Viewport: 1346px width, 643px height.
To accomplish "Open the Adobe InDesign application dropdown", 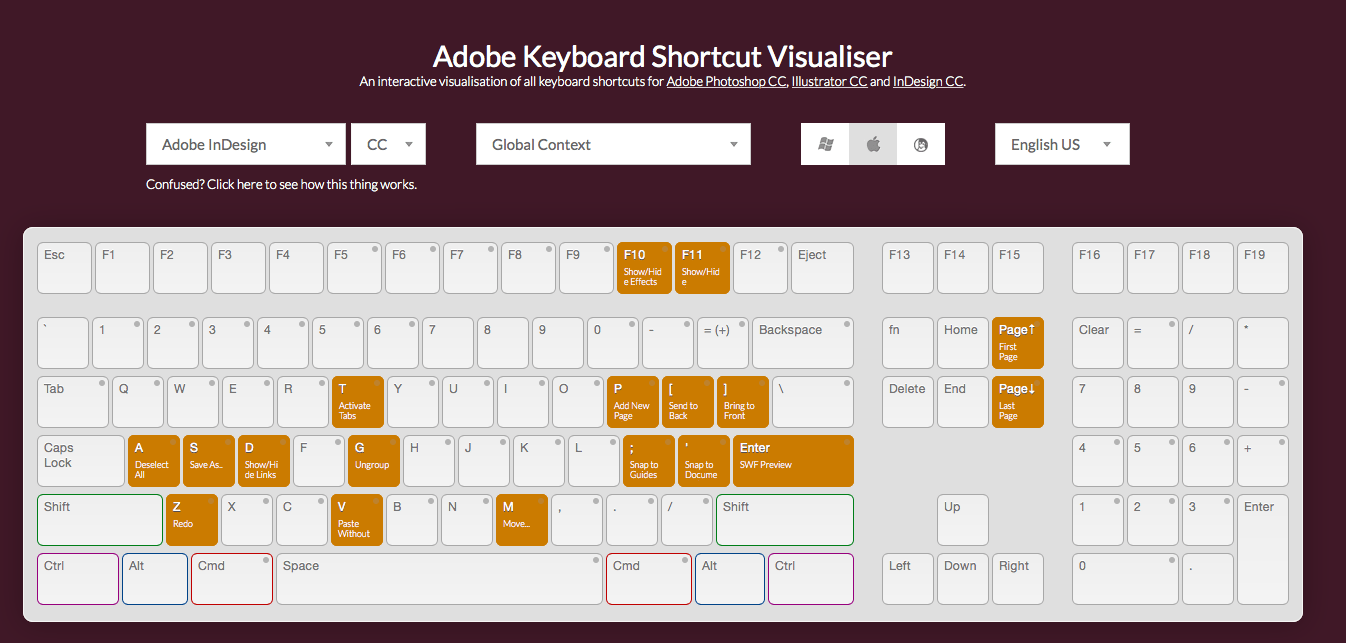I will pyautogui.click(x=245, y=144).
